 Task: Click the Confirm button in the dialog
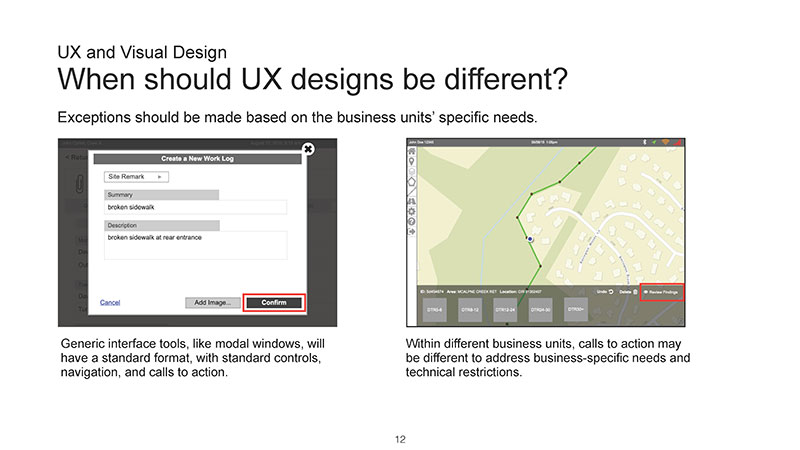274,302
